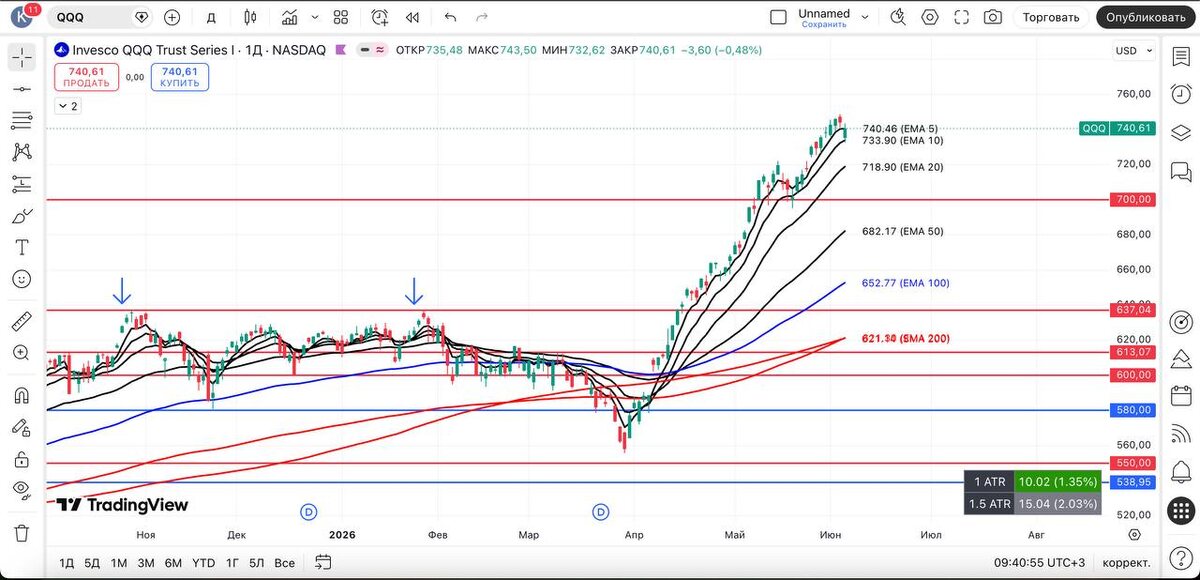Toggle magnet mode for drawings

[22, 395]
